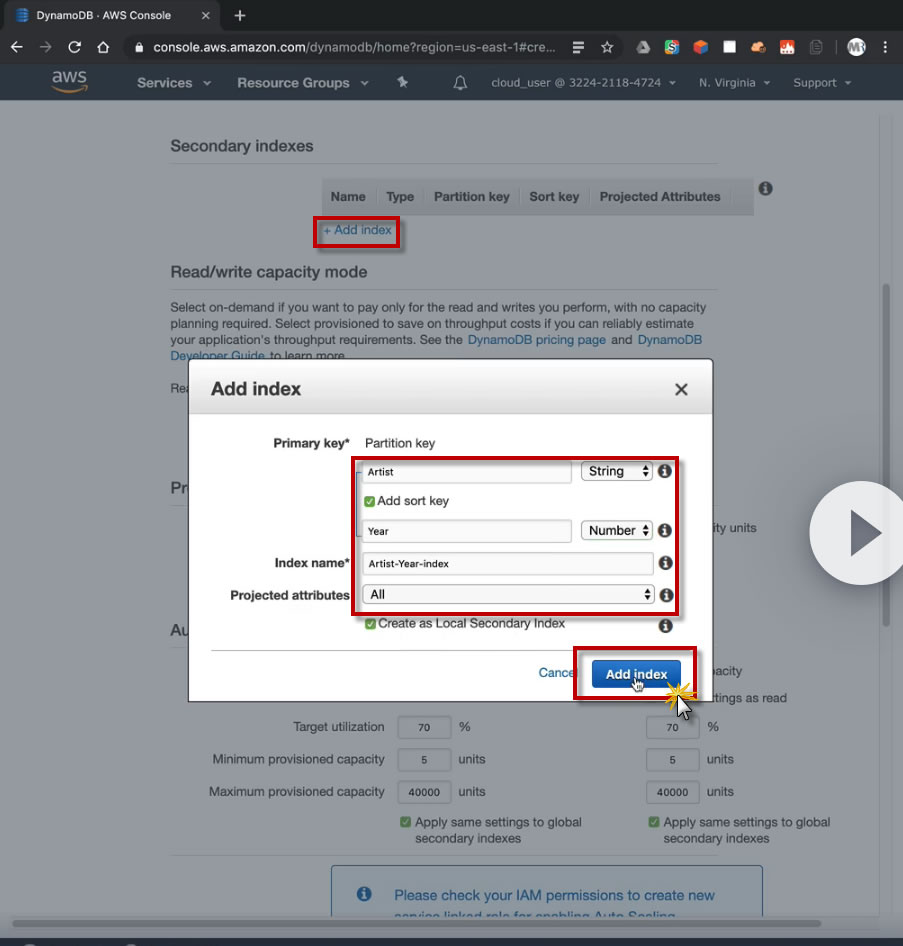The width and height of the screenshot is (903, 946).
Task: Open a new browser tab
Action: pos(240,16)
